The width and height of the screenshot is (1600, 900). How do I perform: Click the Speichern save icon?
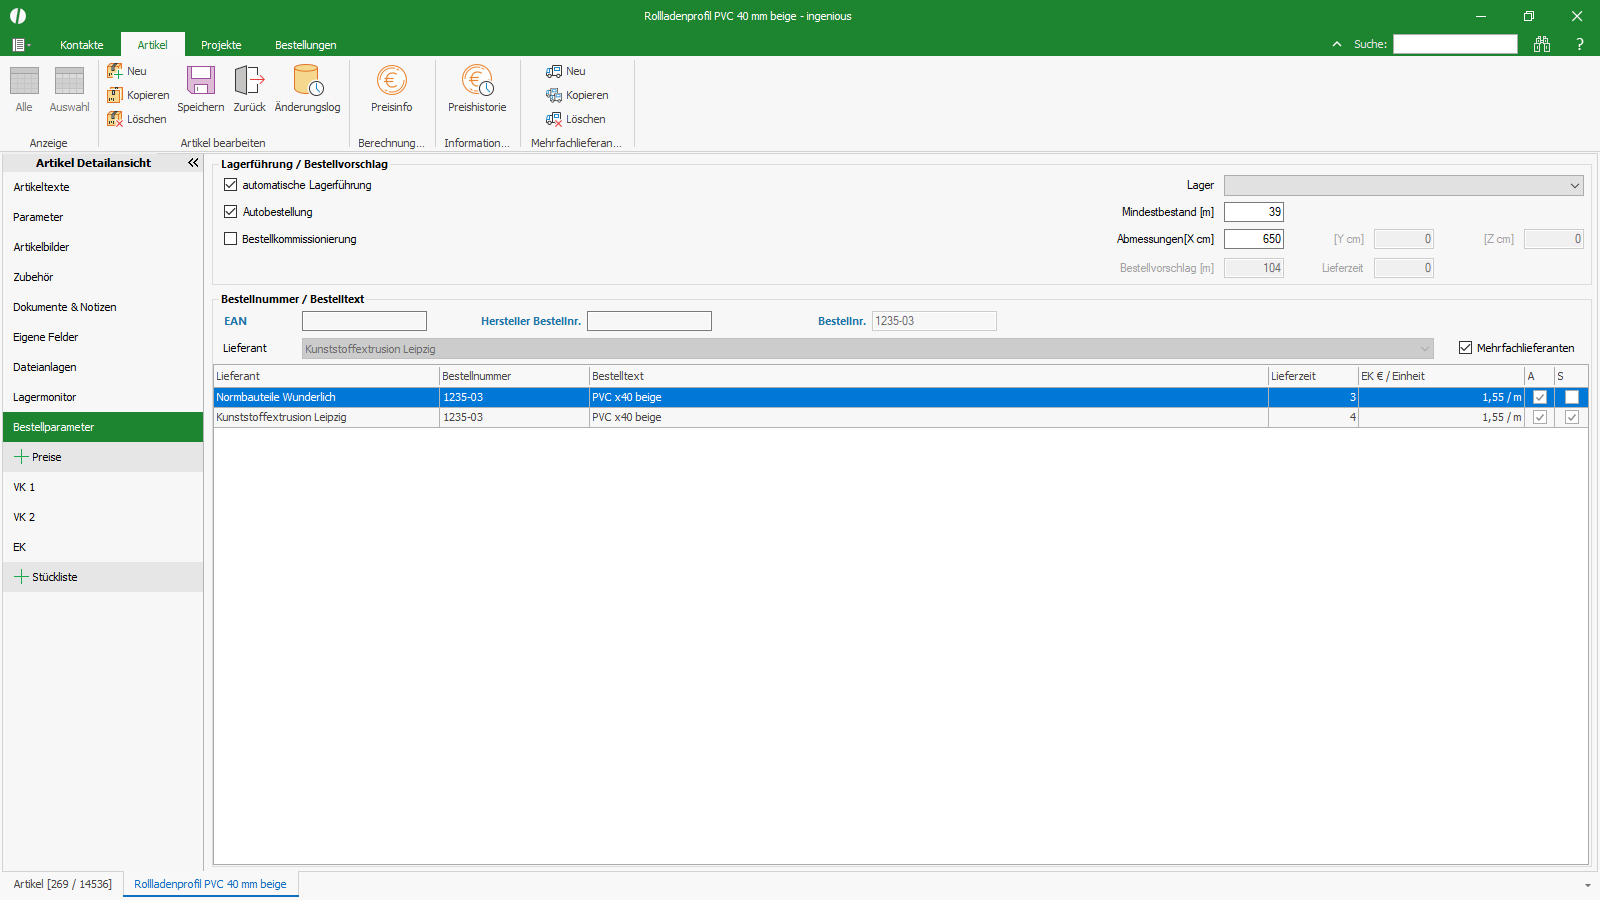(201, 81)
